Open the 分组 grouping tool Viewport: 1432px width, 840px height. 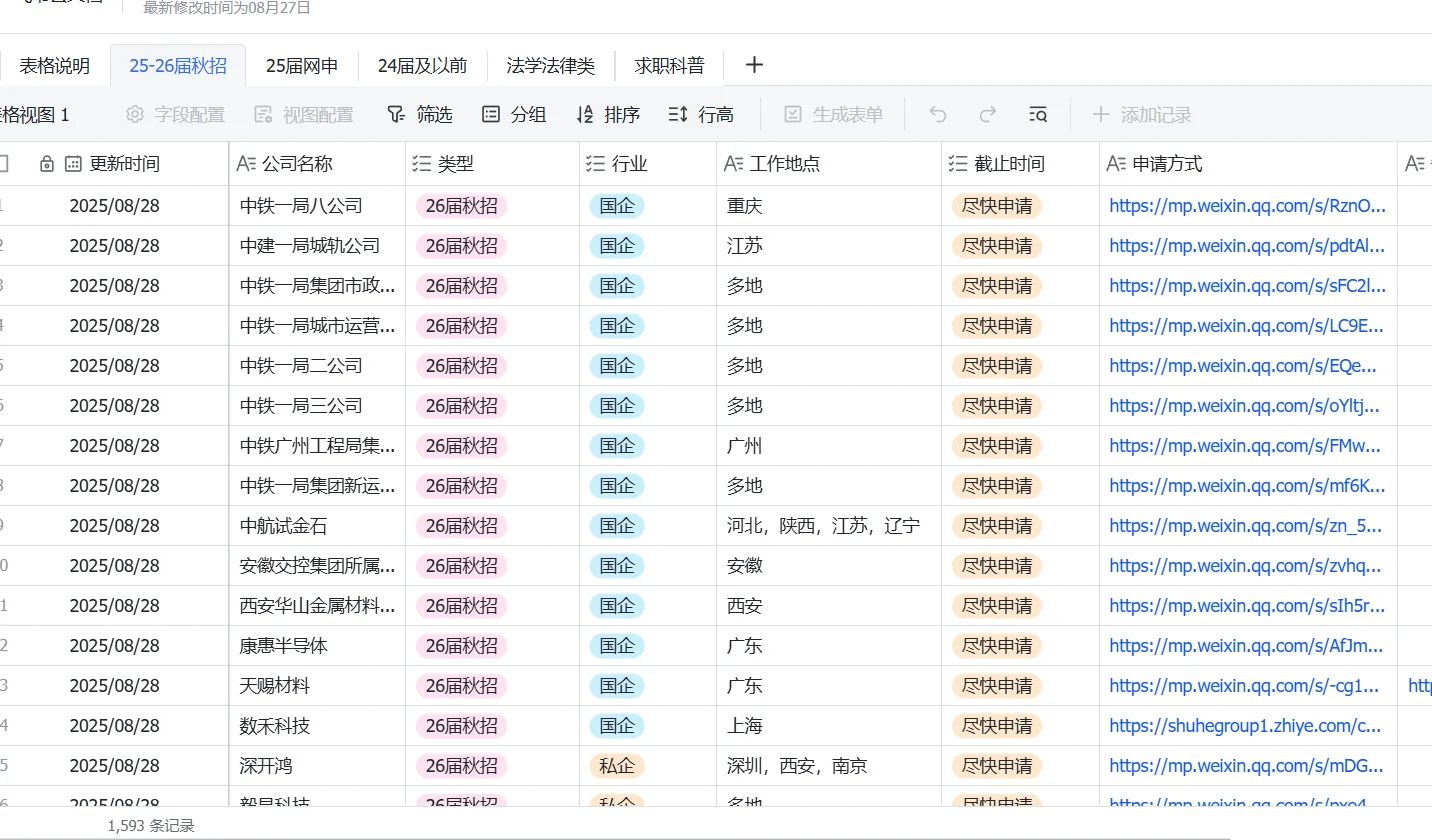click(x=514, y=115)
